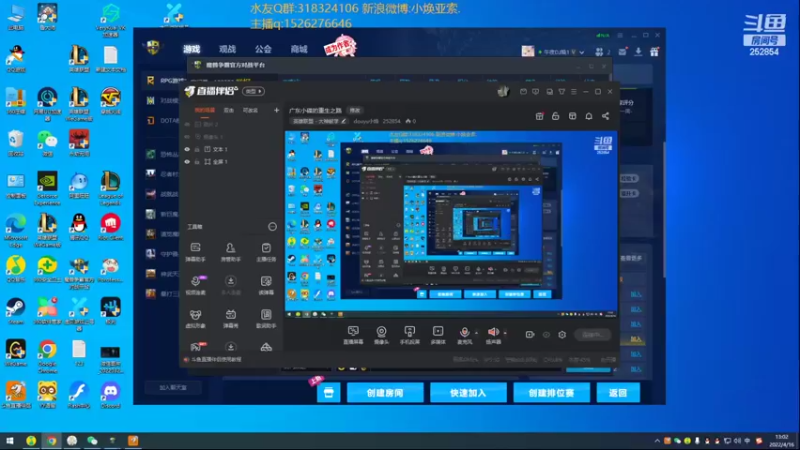Select the orange scene tab above layers

point(205,110)
